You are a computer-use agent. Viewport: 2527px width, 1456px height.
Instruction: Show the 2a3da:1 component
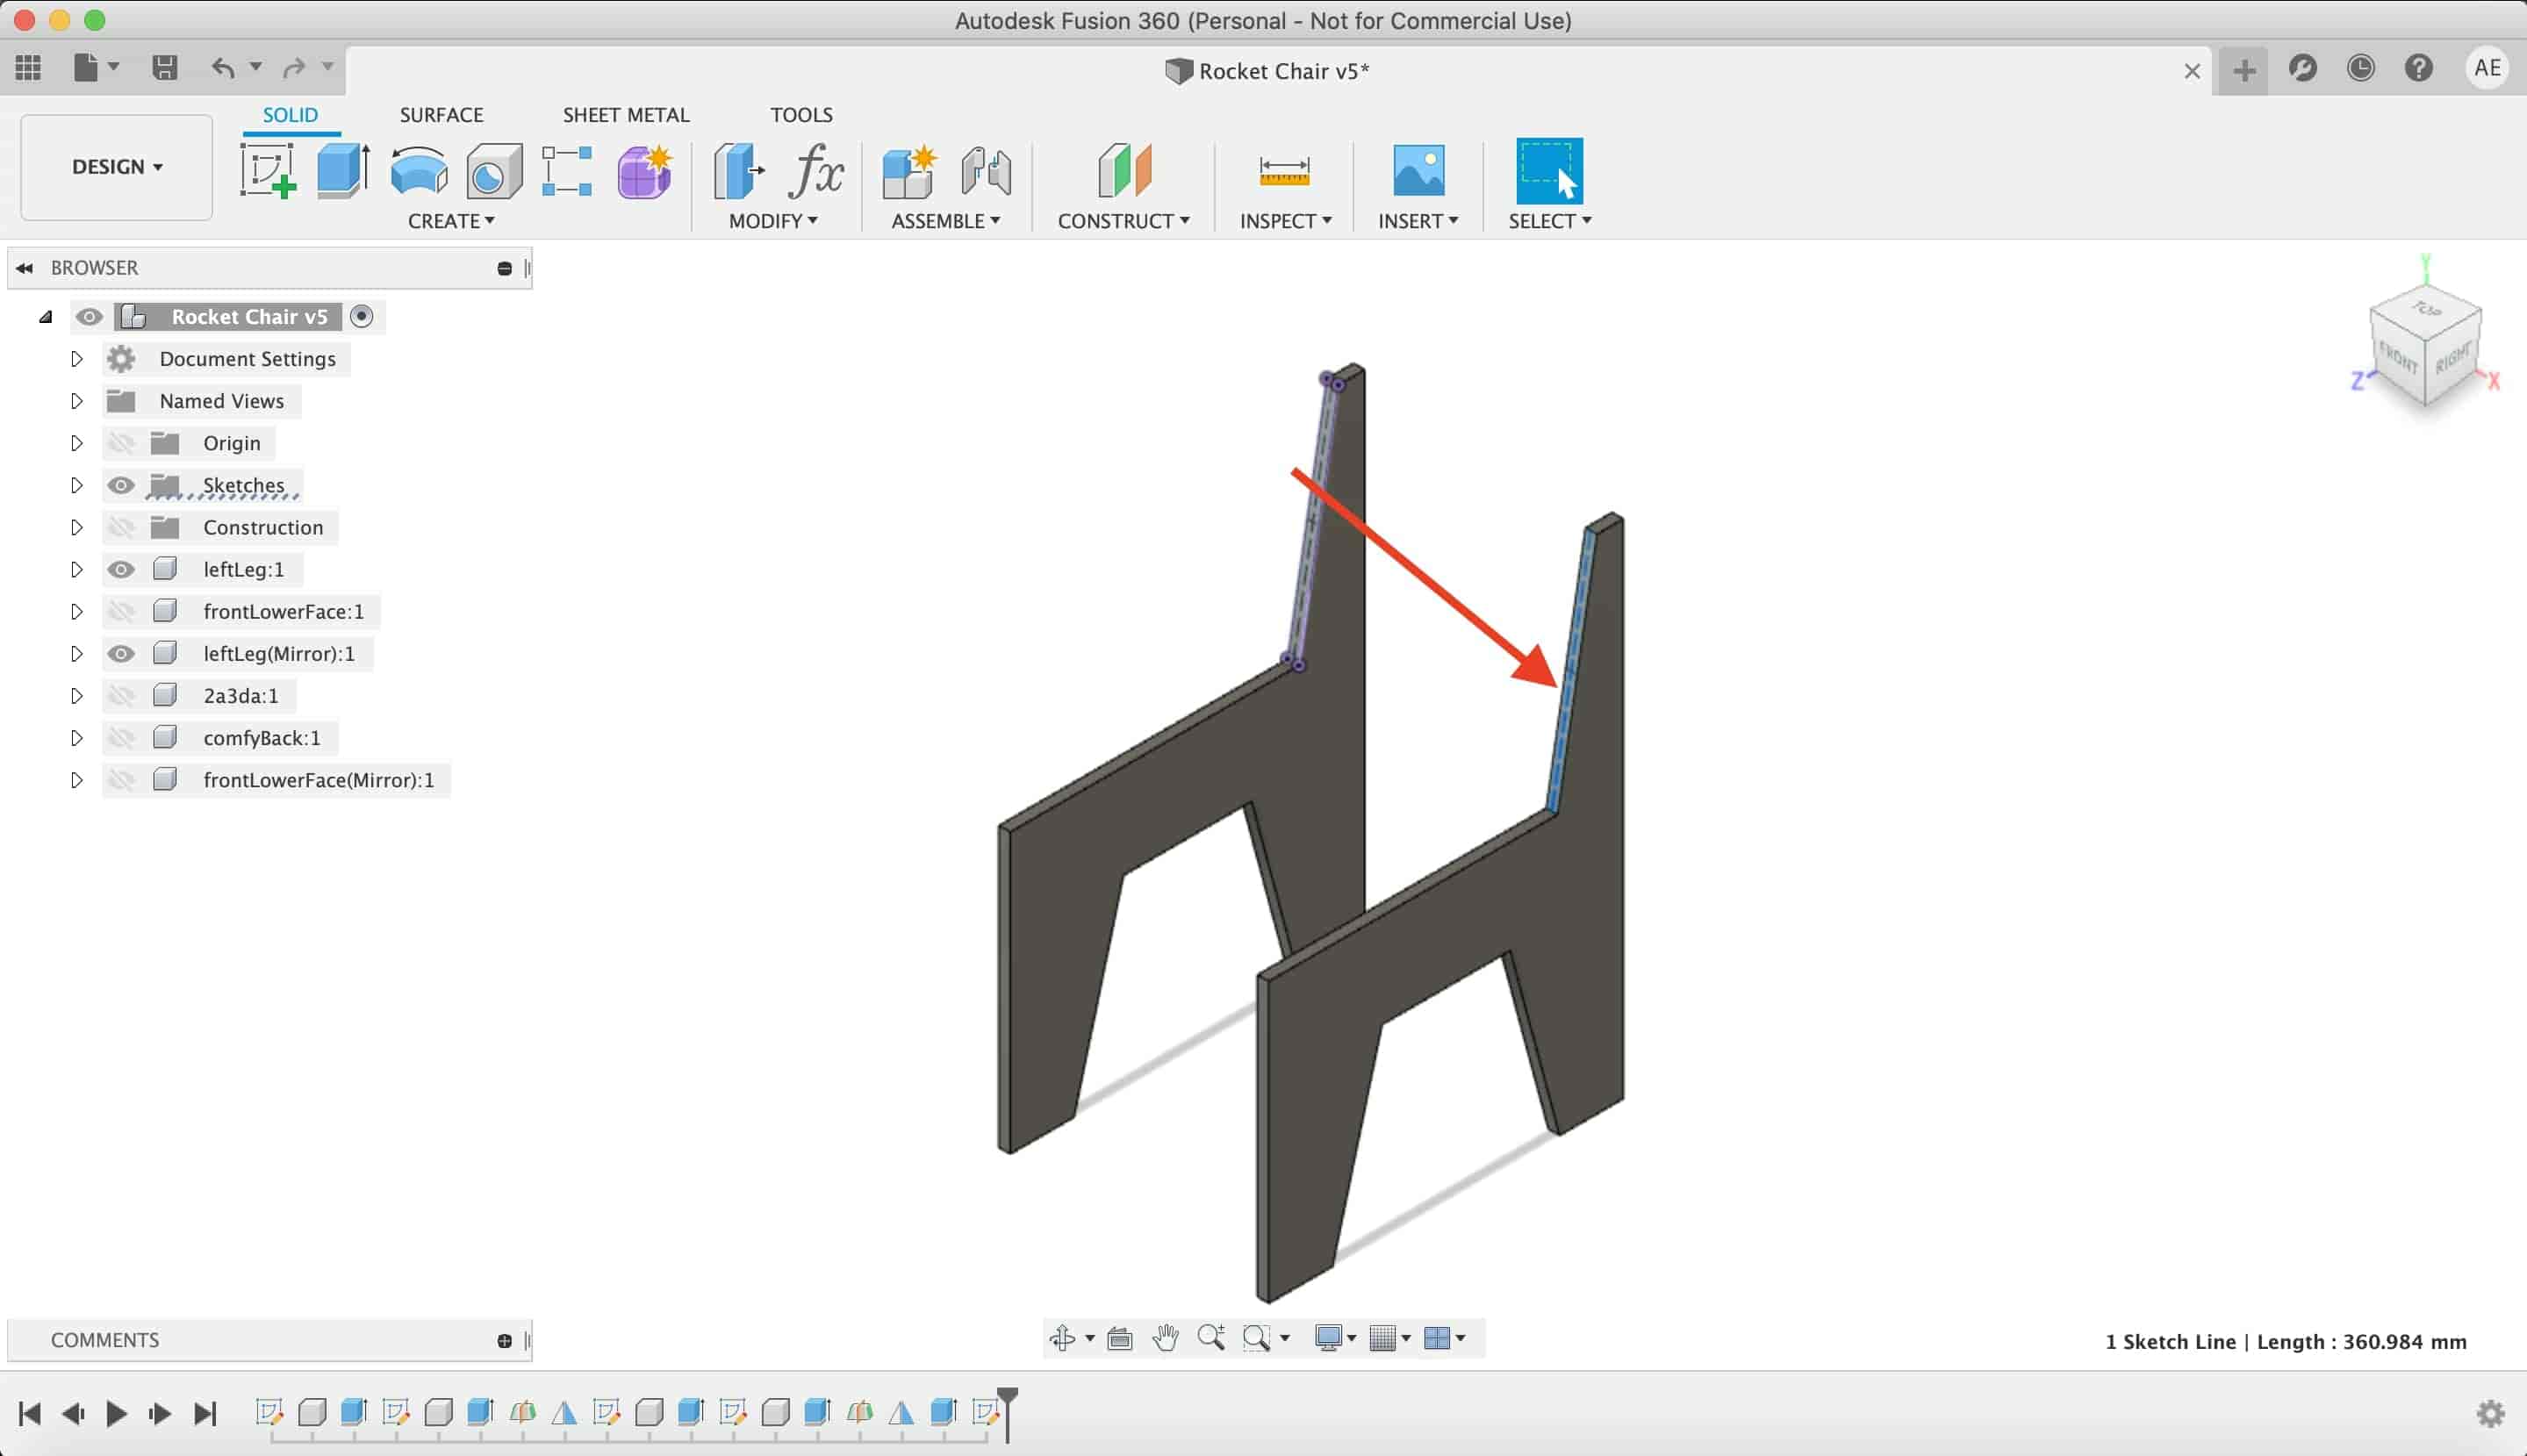click(121, 696)
